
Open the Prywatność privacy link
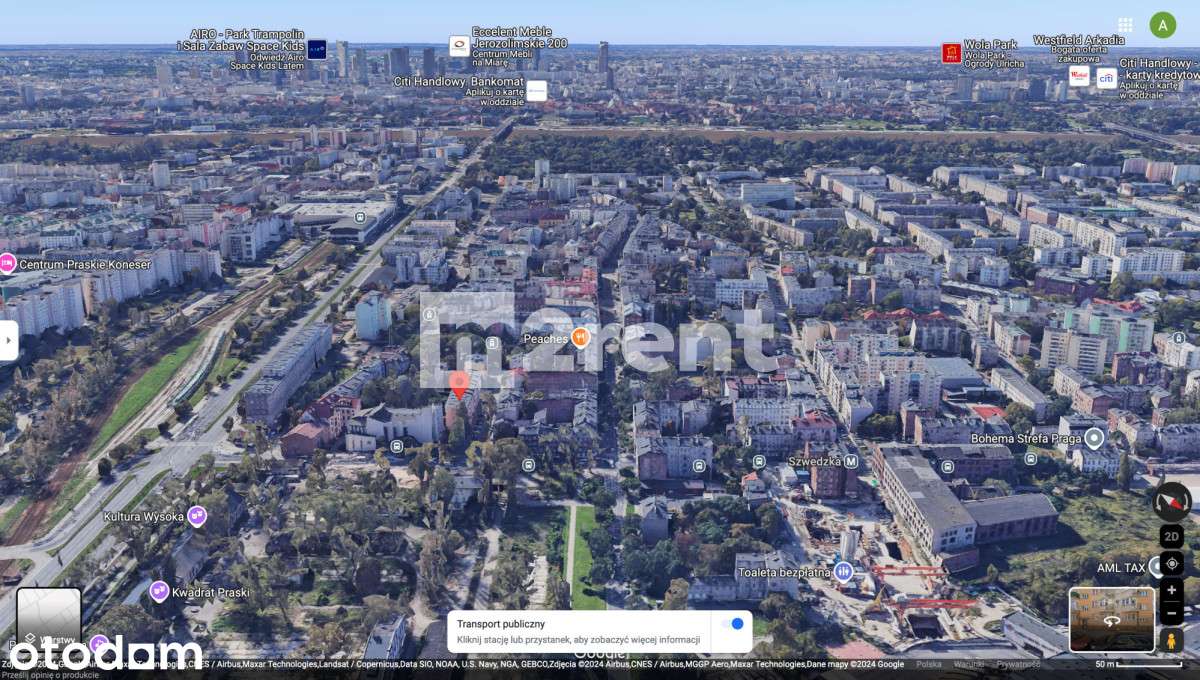point(1018,664)
